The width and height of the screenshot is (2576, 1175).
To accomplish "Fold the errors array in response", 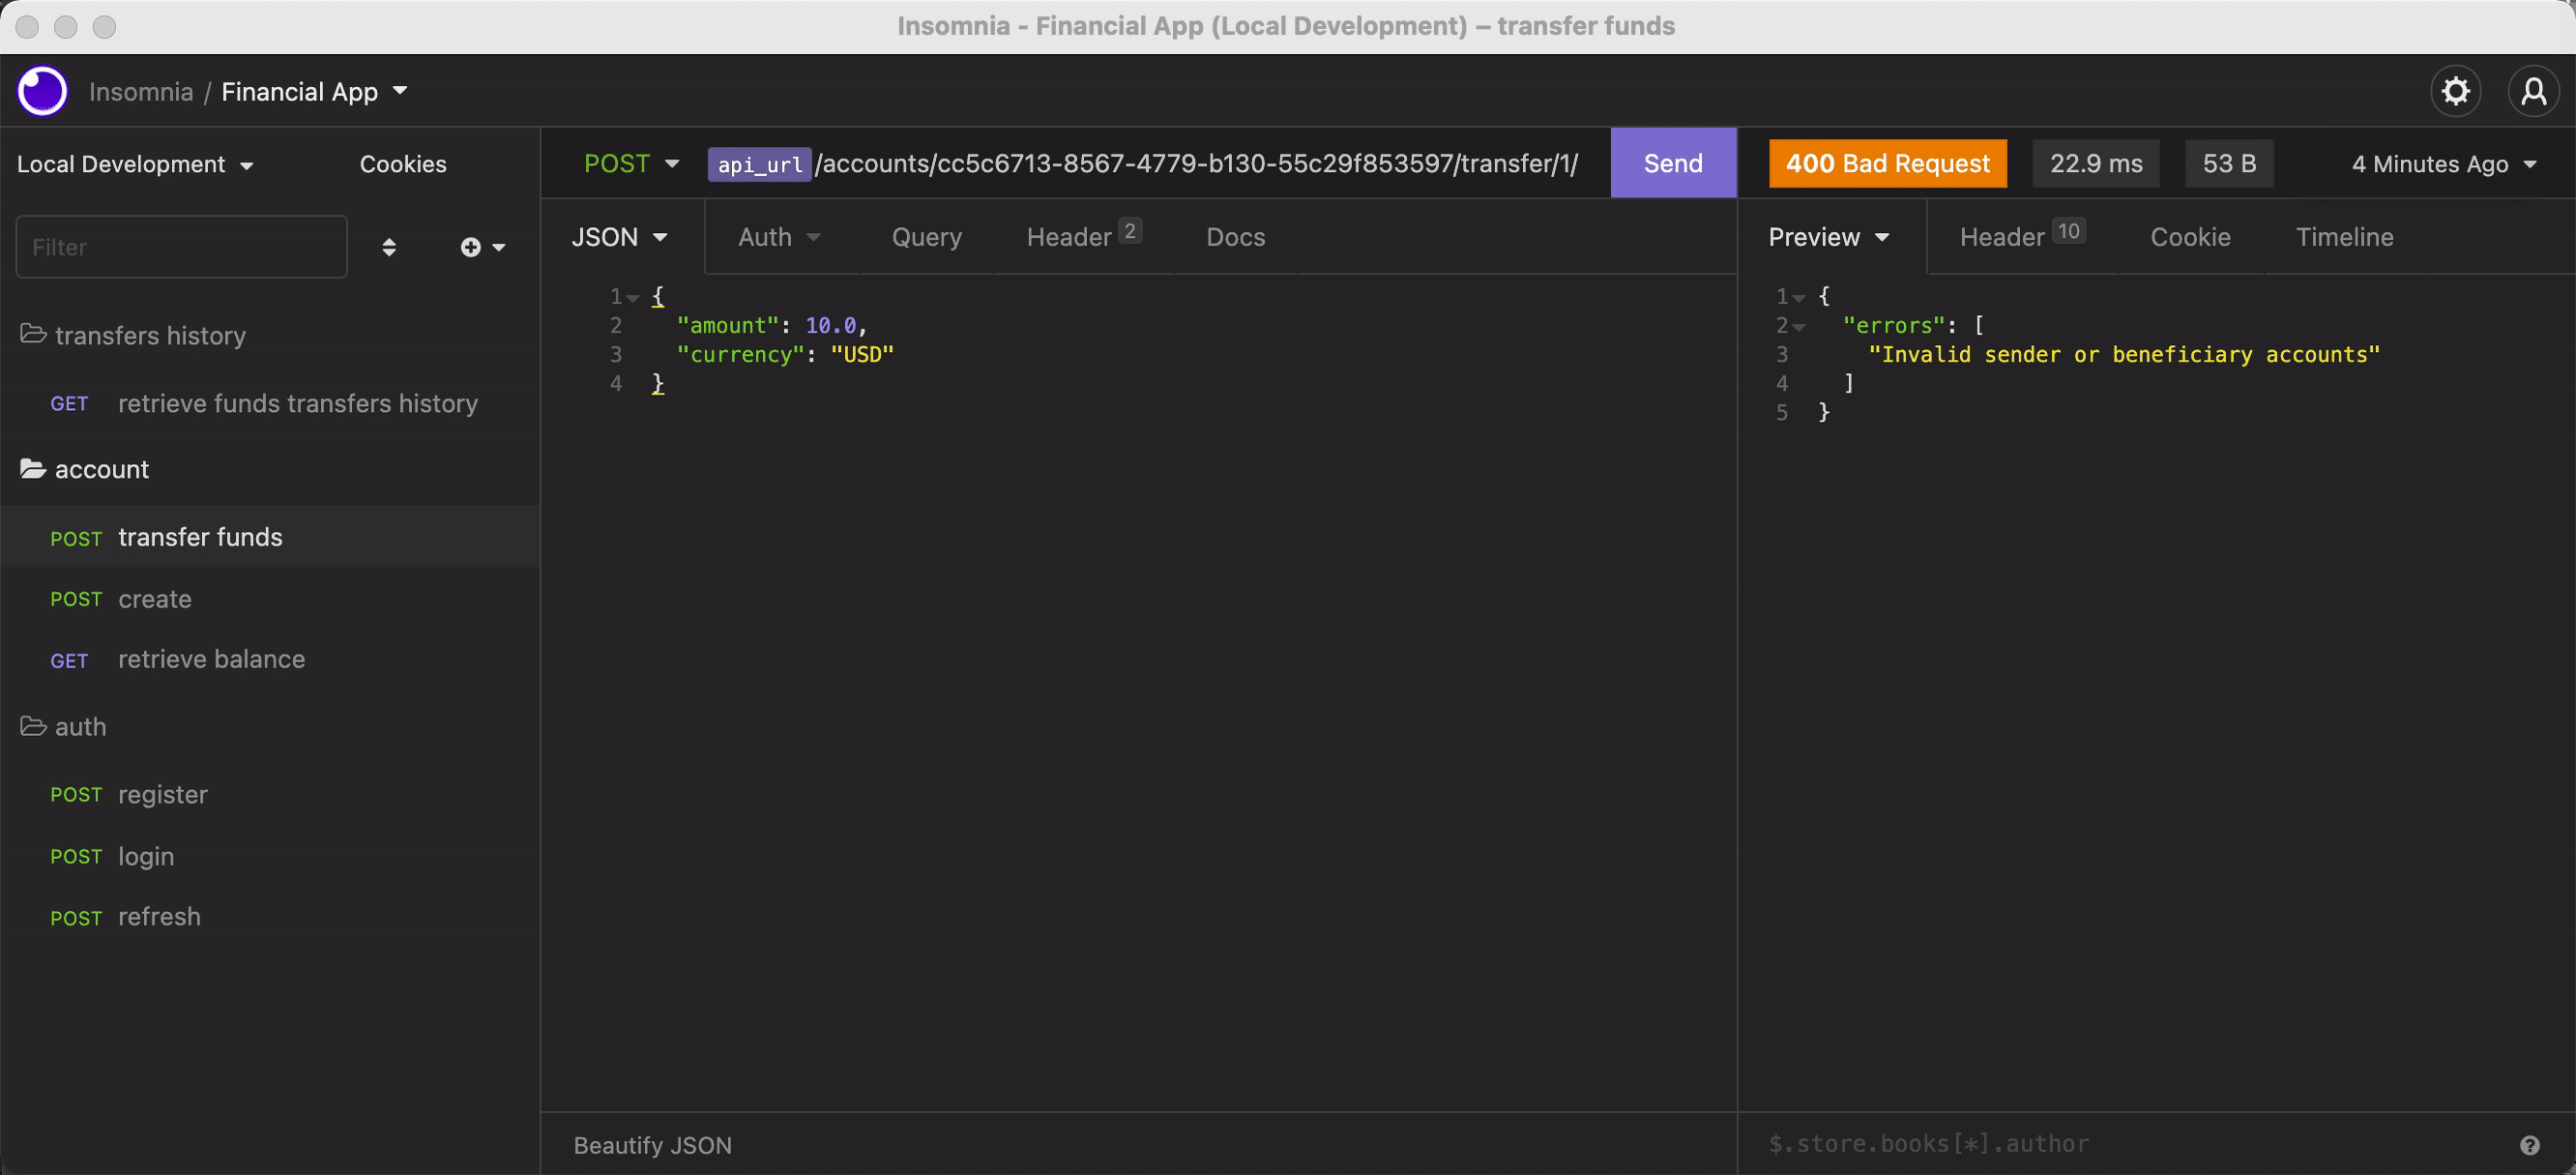I will [1798, 327].
